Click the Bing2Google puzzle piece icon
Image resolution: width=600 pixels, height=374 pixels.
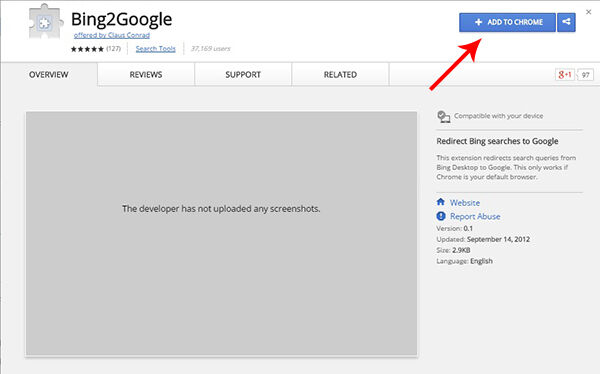pyautogui.click(x=45, y=22)
